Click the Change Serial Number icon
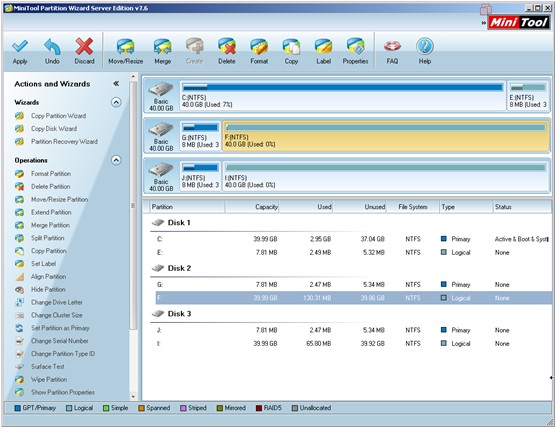Viewport: 557px width, 429px height. point(20,341)
